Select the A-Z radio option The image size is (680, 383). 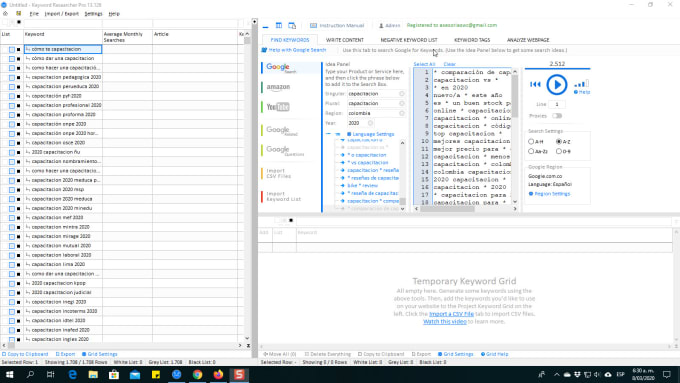click(559, 141)
